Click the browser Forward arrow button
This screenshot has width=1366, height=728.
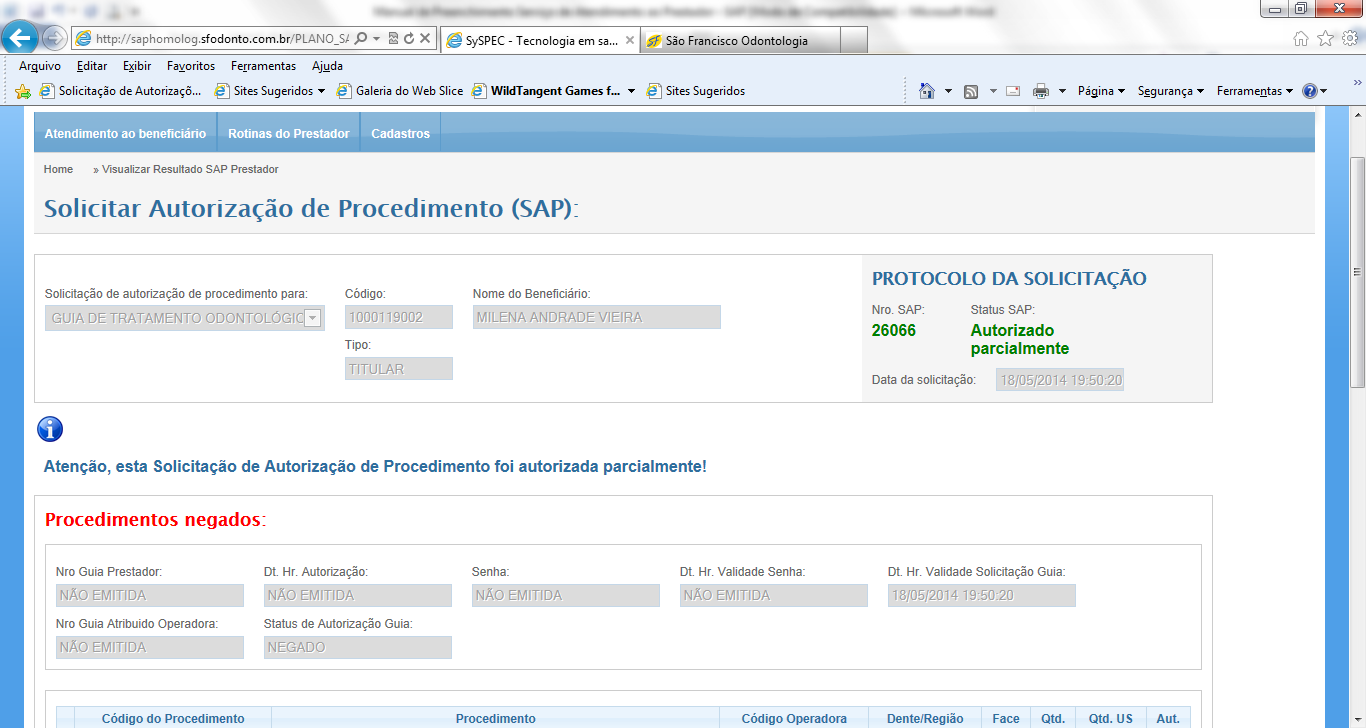[x=54, y=38]
